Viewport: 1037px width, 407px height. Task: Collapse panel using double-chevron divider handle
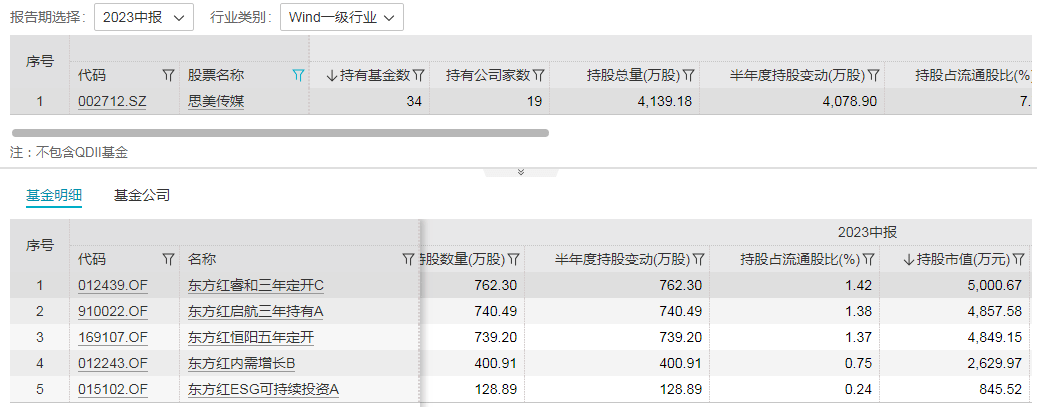[520, 172]
